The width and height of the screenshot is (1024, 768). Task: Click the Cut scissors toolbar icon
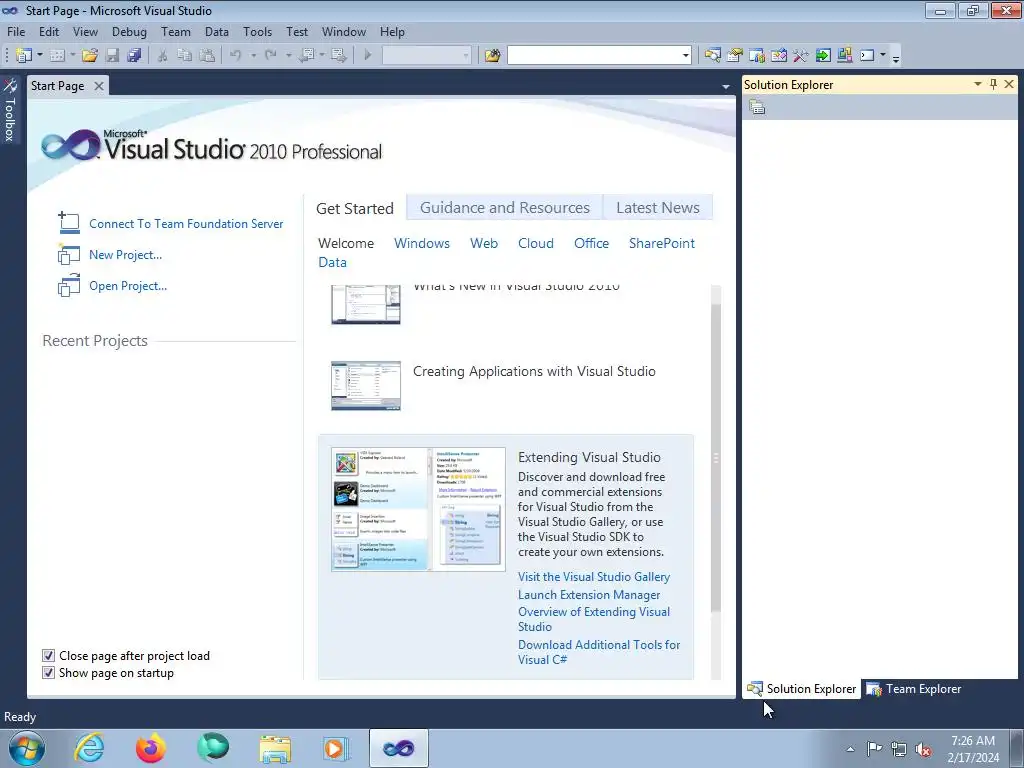163,56
